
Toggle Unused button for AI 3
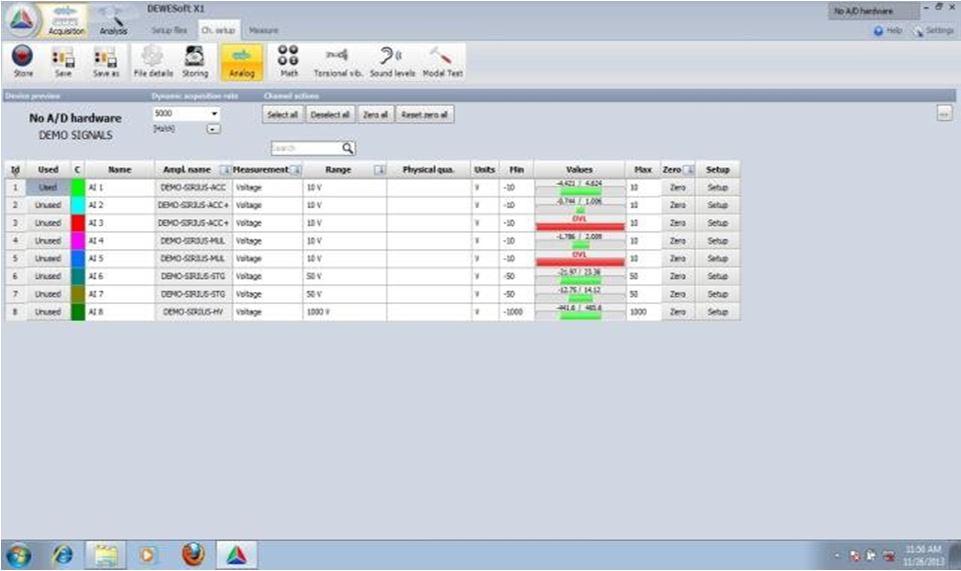[x=48, y=223]
